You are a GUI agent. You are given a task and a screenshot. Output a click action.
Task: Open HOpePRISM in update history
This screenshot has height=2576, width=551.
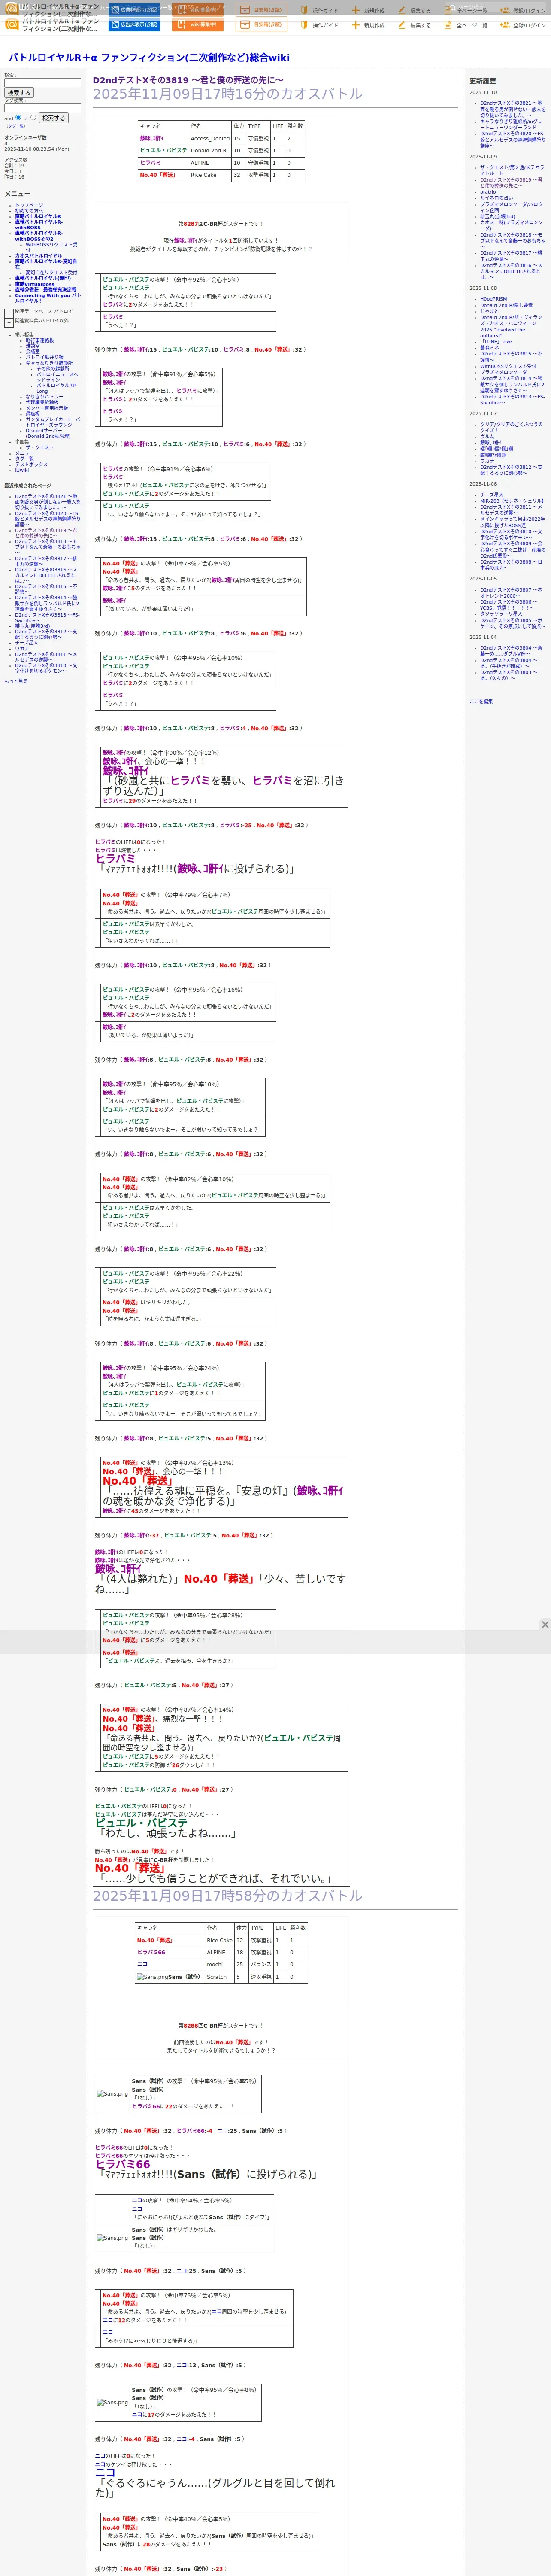tap(493, 299)
